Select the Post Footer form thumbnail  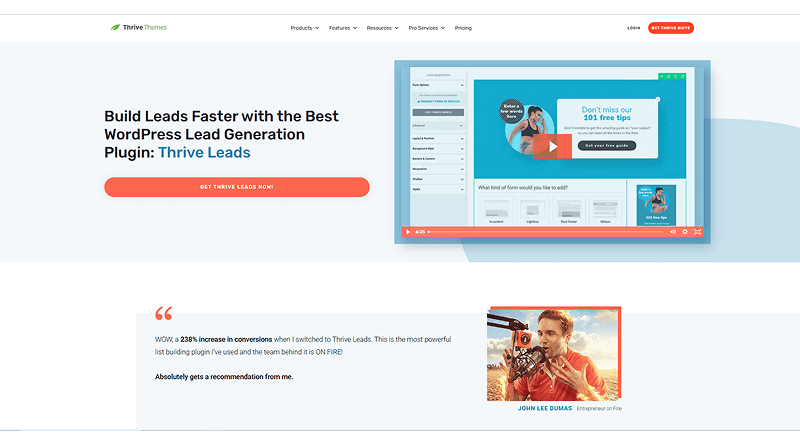click(x=569, y=212)
